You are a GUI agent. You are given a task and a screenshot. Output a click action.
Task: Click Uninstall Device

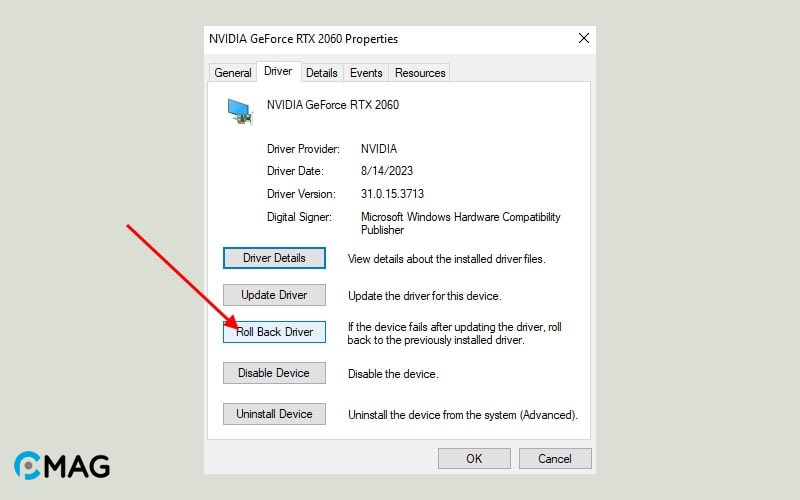[x=274, y=414]
